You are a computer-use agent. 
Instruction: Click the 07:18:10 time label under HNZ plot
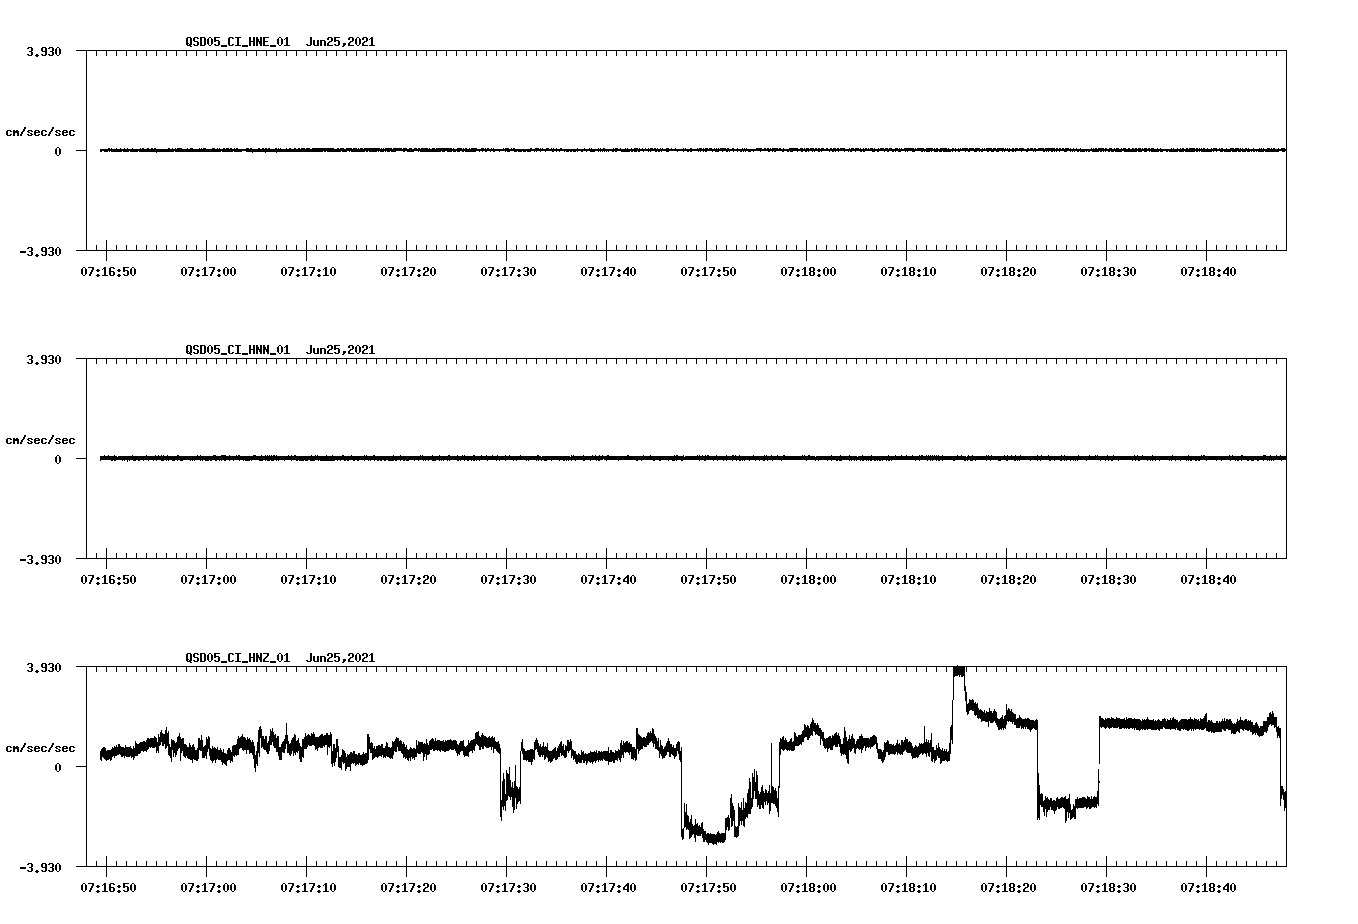[908, 887]
